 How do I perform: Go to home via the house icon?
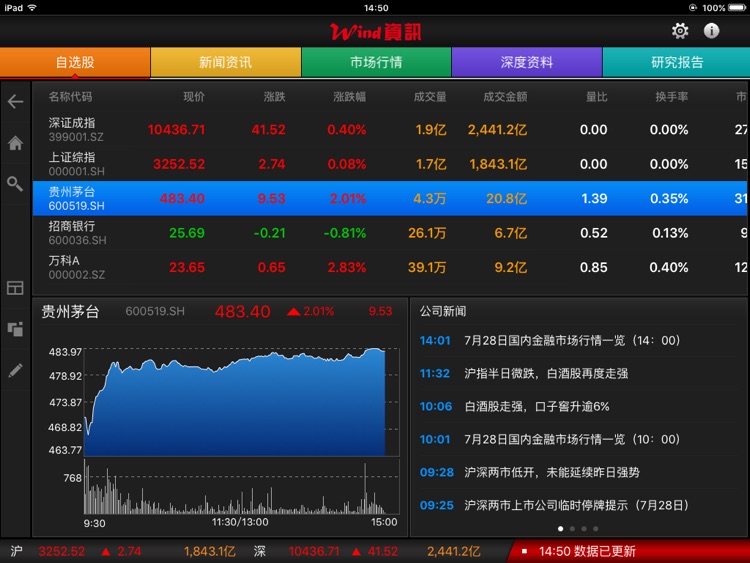click(15, 143)
